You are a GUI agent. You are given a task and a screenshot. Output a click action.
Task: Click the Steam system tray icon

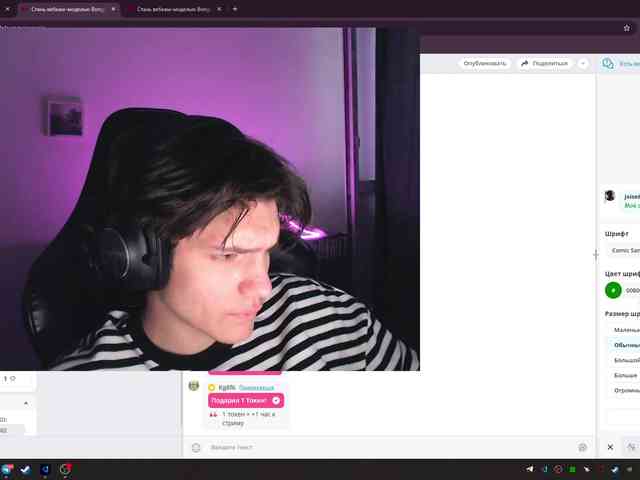coord(615,470)
